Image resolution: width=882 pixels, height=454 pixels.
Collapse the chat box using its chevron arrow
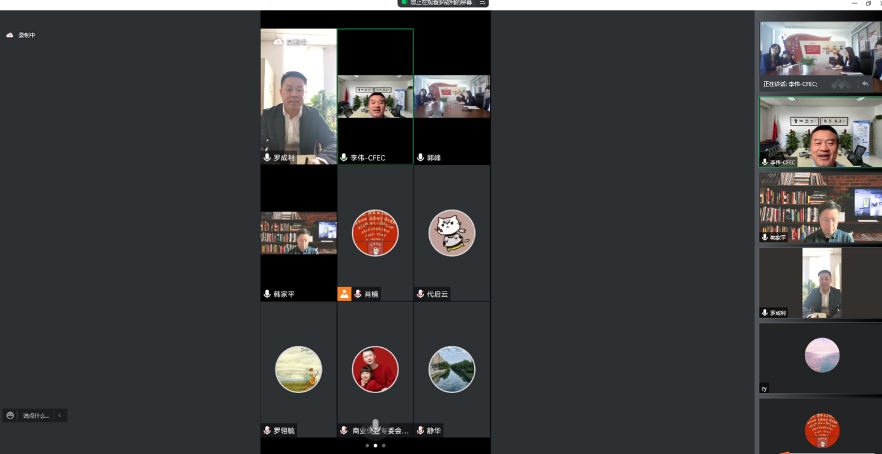[x=59, y=415]
